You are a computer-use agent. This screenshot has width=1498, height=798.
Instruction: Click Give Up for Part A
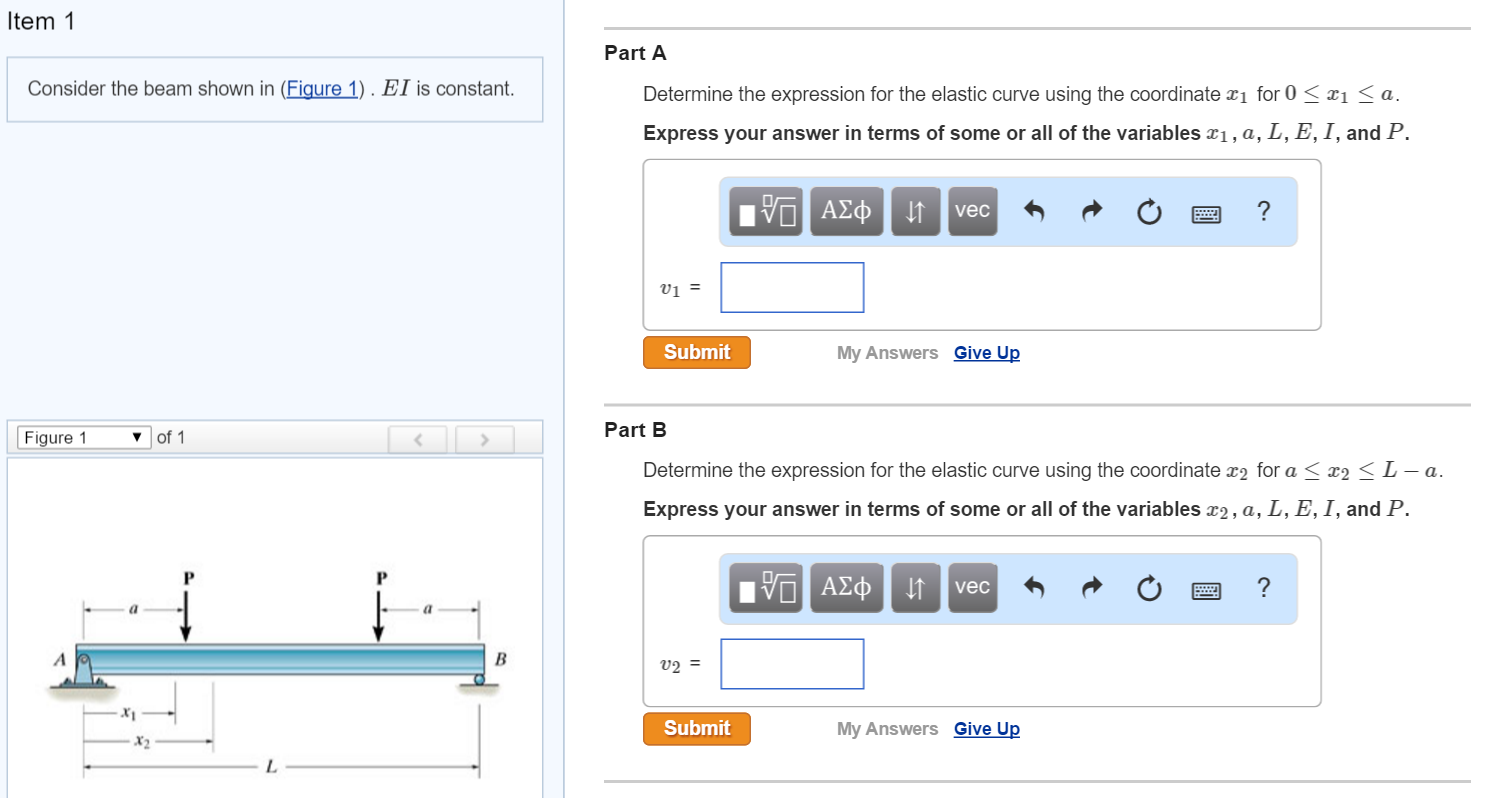[986, 352]
